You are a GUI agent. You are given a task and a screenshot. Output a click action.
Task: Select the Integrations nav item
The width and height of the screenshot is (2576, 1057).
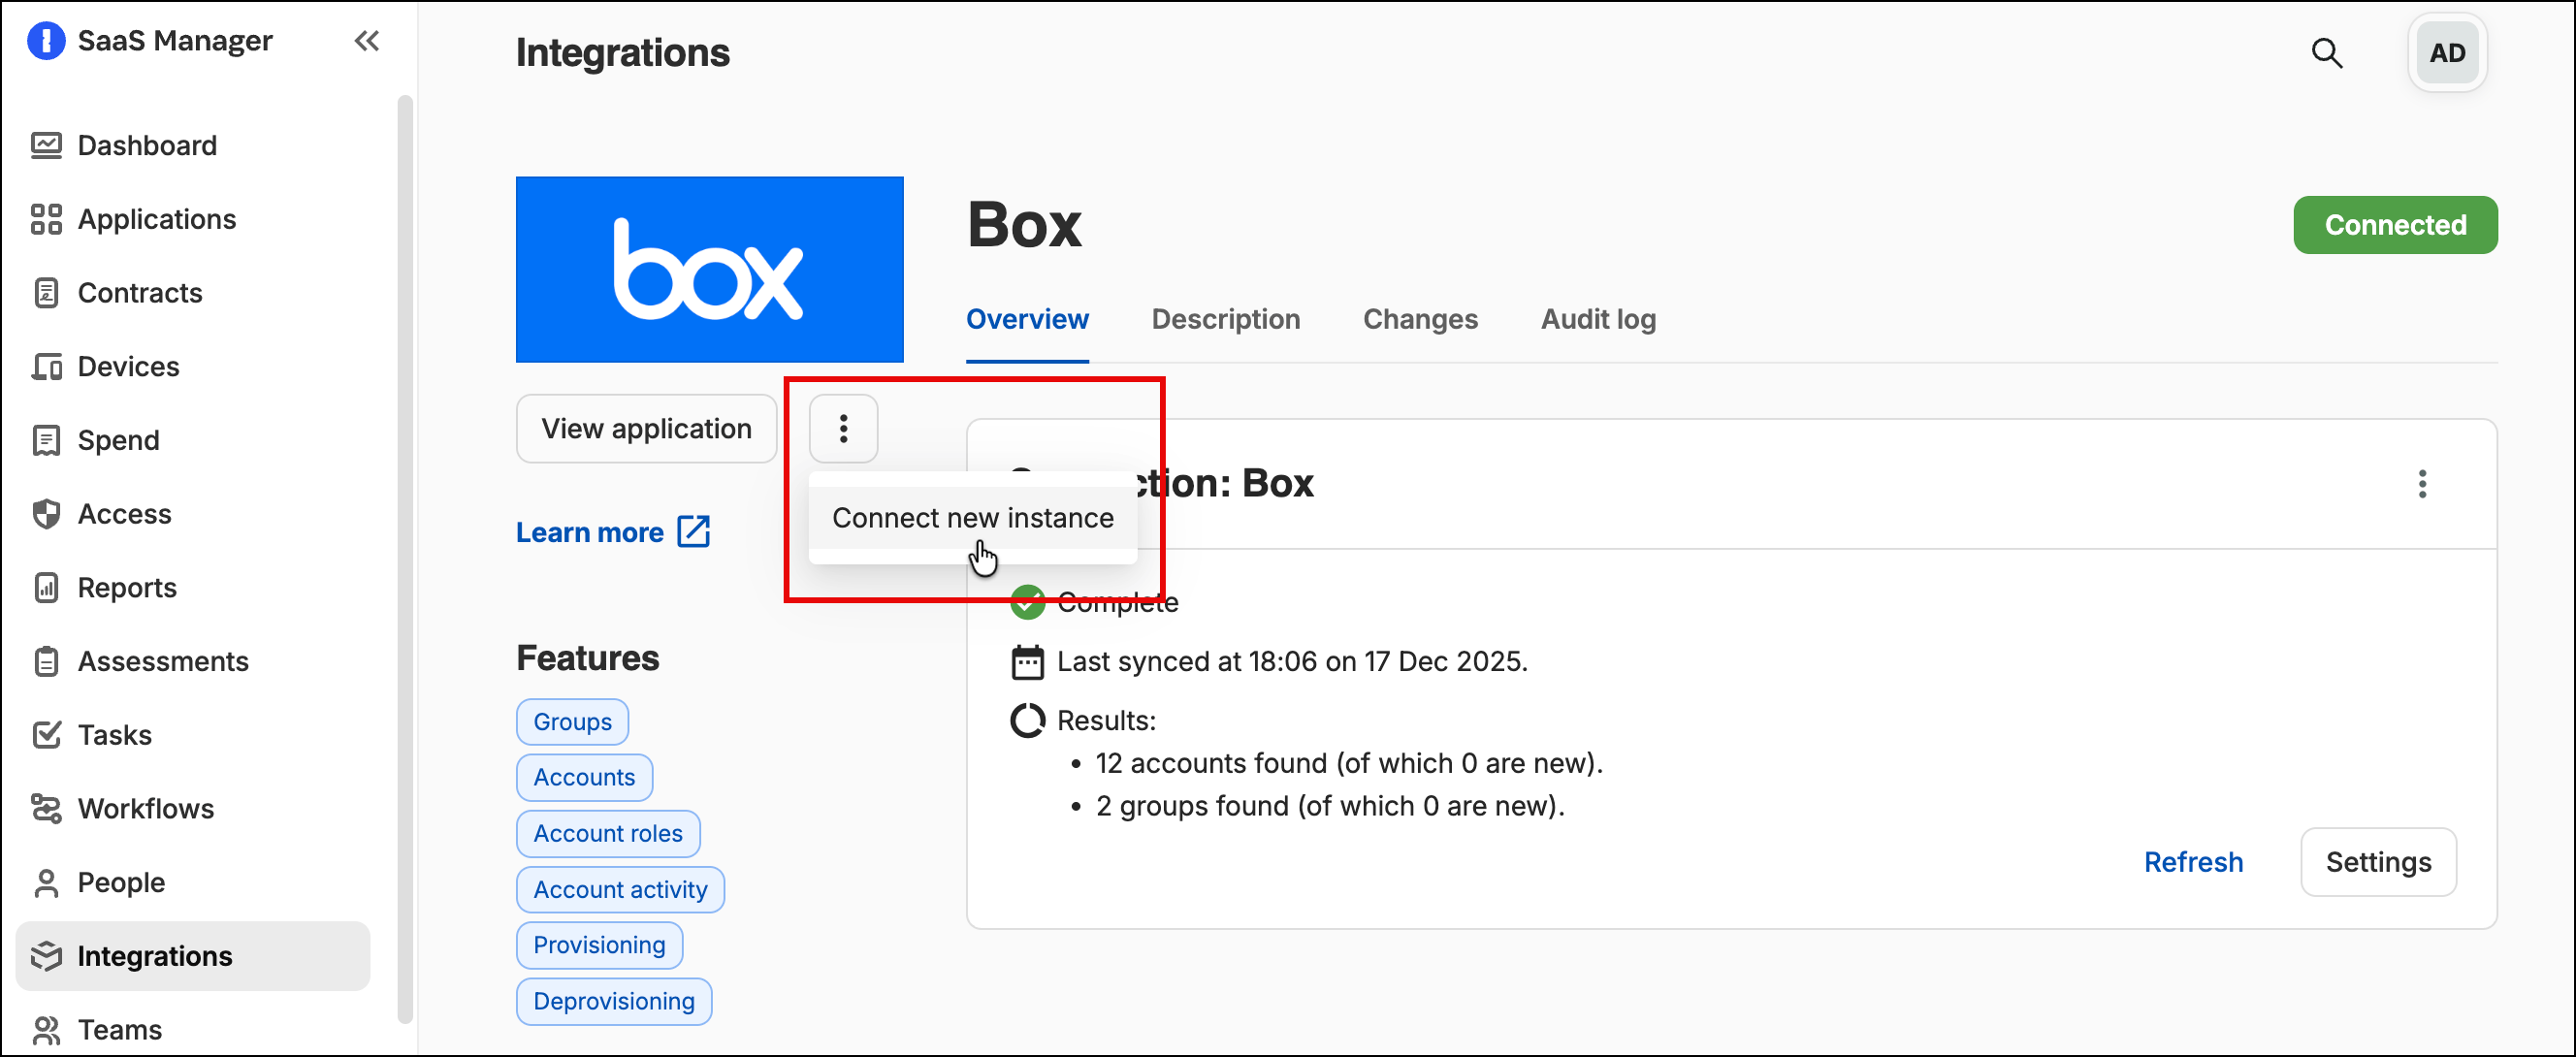pyautogui.click(x=193, y=956)
